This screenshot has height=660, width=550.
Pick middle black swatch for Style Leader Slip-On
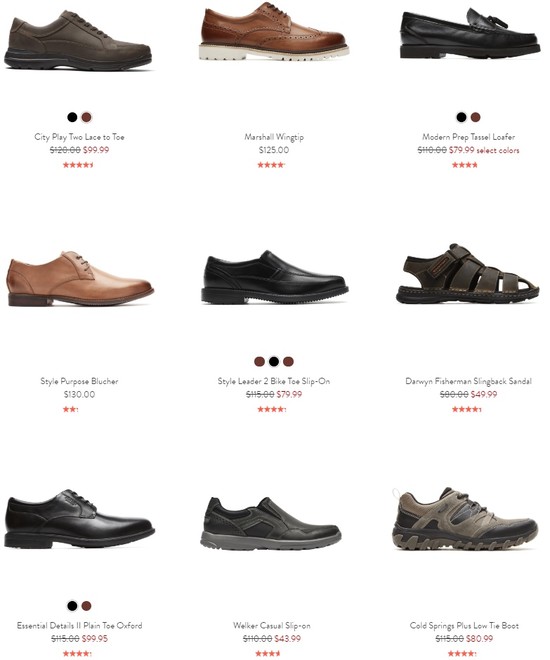[x=274, y=362]
